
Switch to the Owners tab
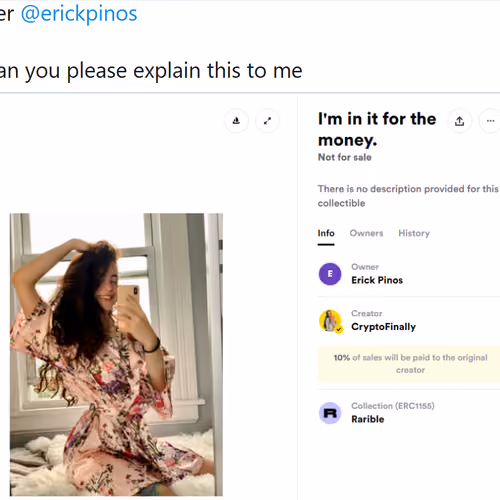(366, 233)
